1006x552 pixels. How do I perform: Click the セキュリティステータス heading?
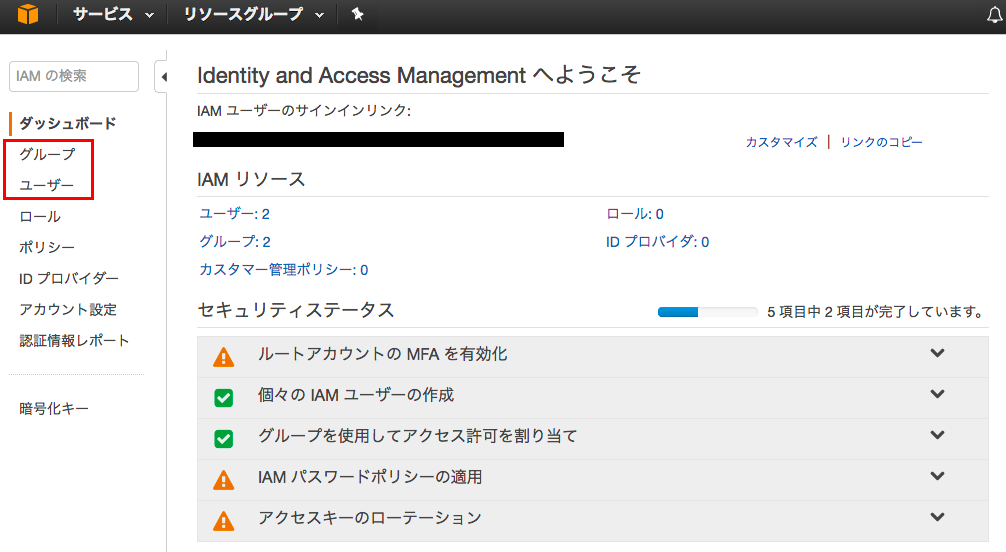(x=296, y=310)
